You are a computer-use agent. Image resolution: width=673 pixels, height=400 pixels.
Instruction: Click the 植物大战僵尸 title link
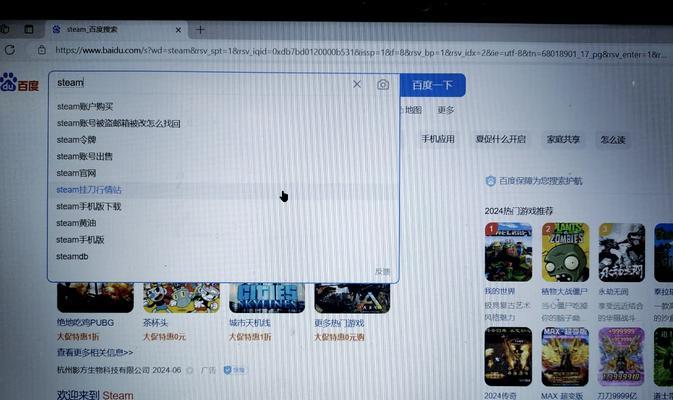pyautogui.click(x=564, y=292)
